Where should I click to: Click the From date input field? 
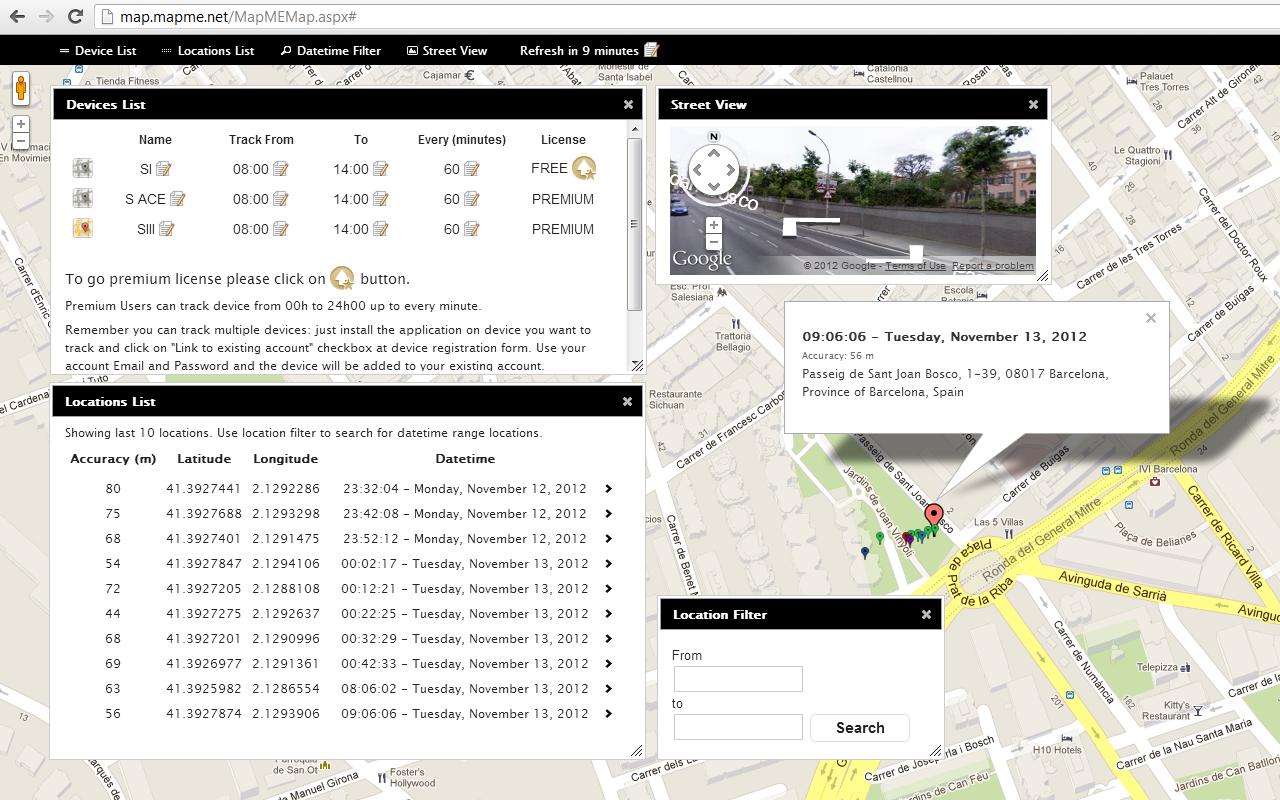[x=738, y=679]
